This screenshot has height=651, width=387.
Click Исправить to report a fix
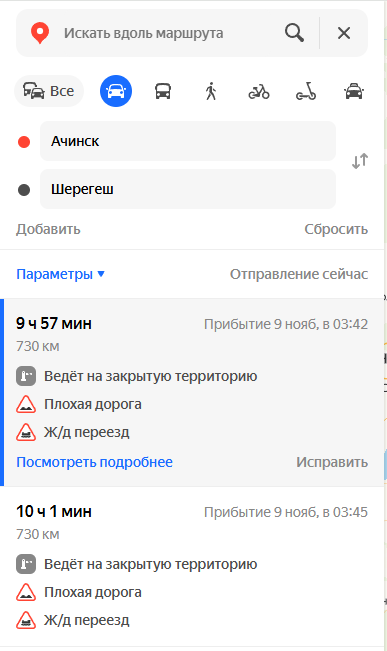pos(332,462)
